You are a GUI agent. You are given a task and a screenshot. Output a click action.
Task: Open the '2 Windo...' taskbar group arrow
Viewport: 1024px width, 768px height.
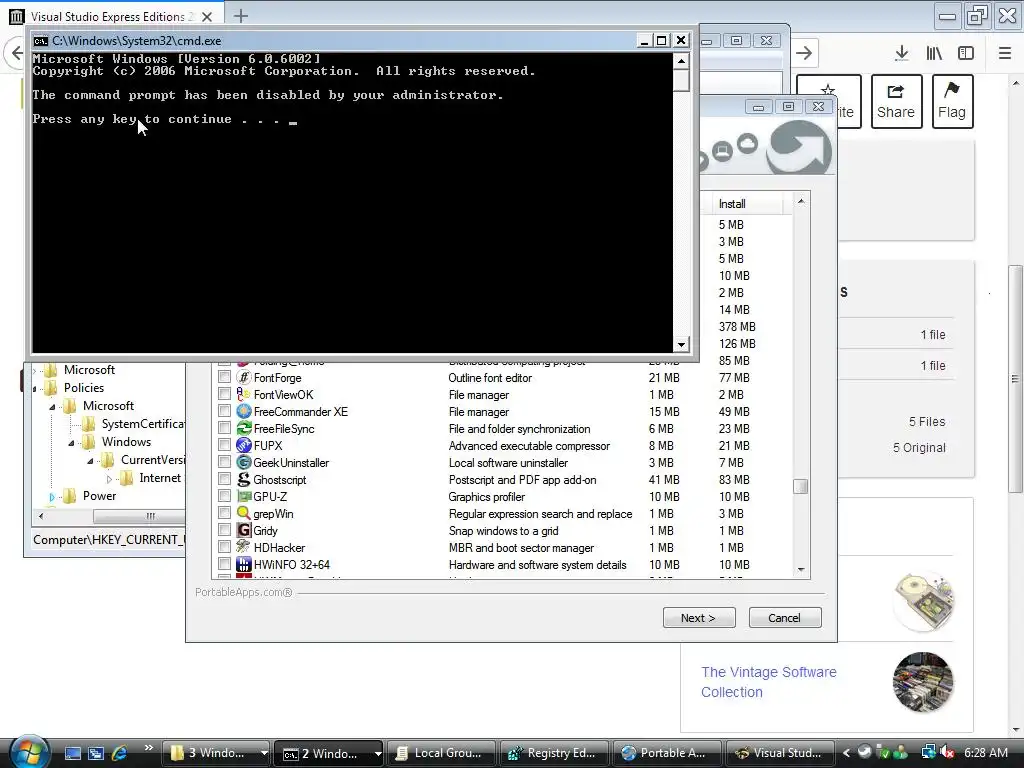(x=377, y=753)
